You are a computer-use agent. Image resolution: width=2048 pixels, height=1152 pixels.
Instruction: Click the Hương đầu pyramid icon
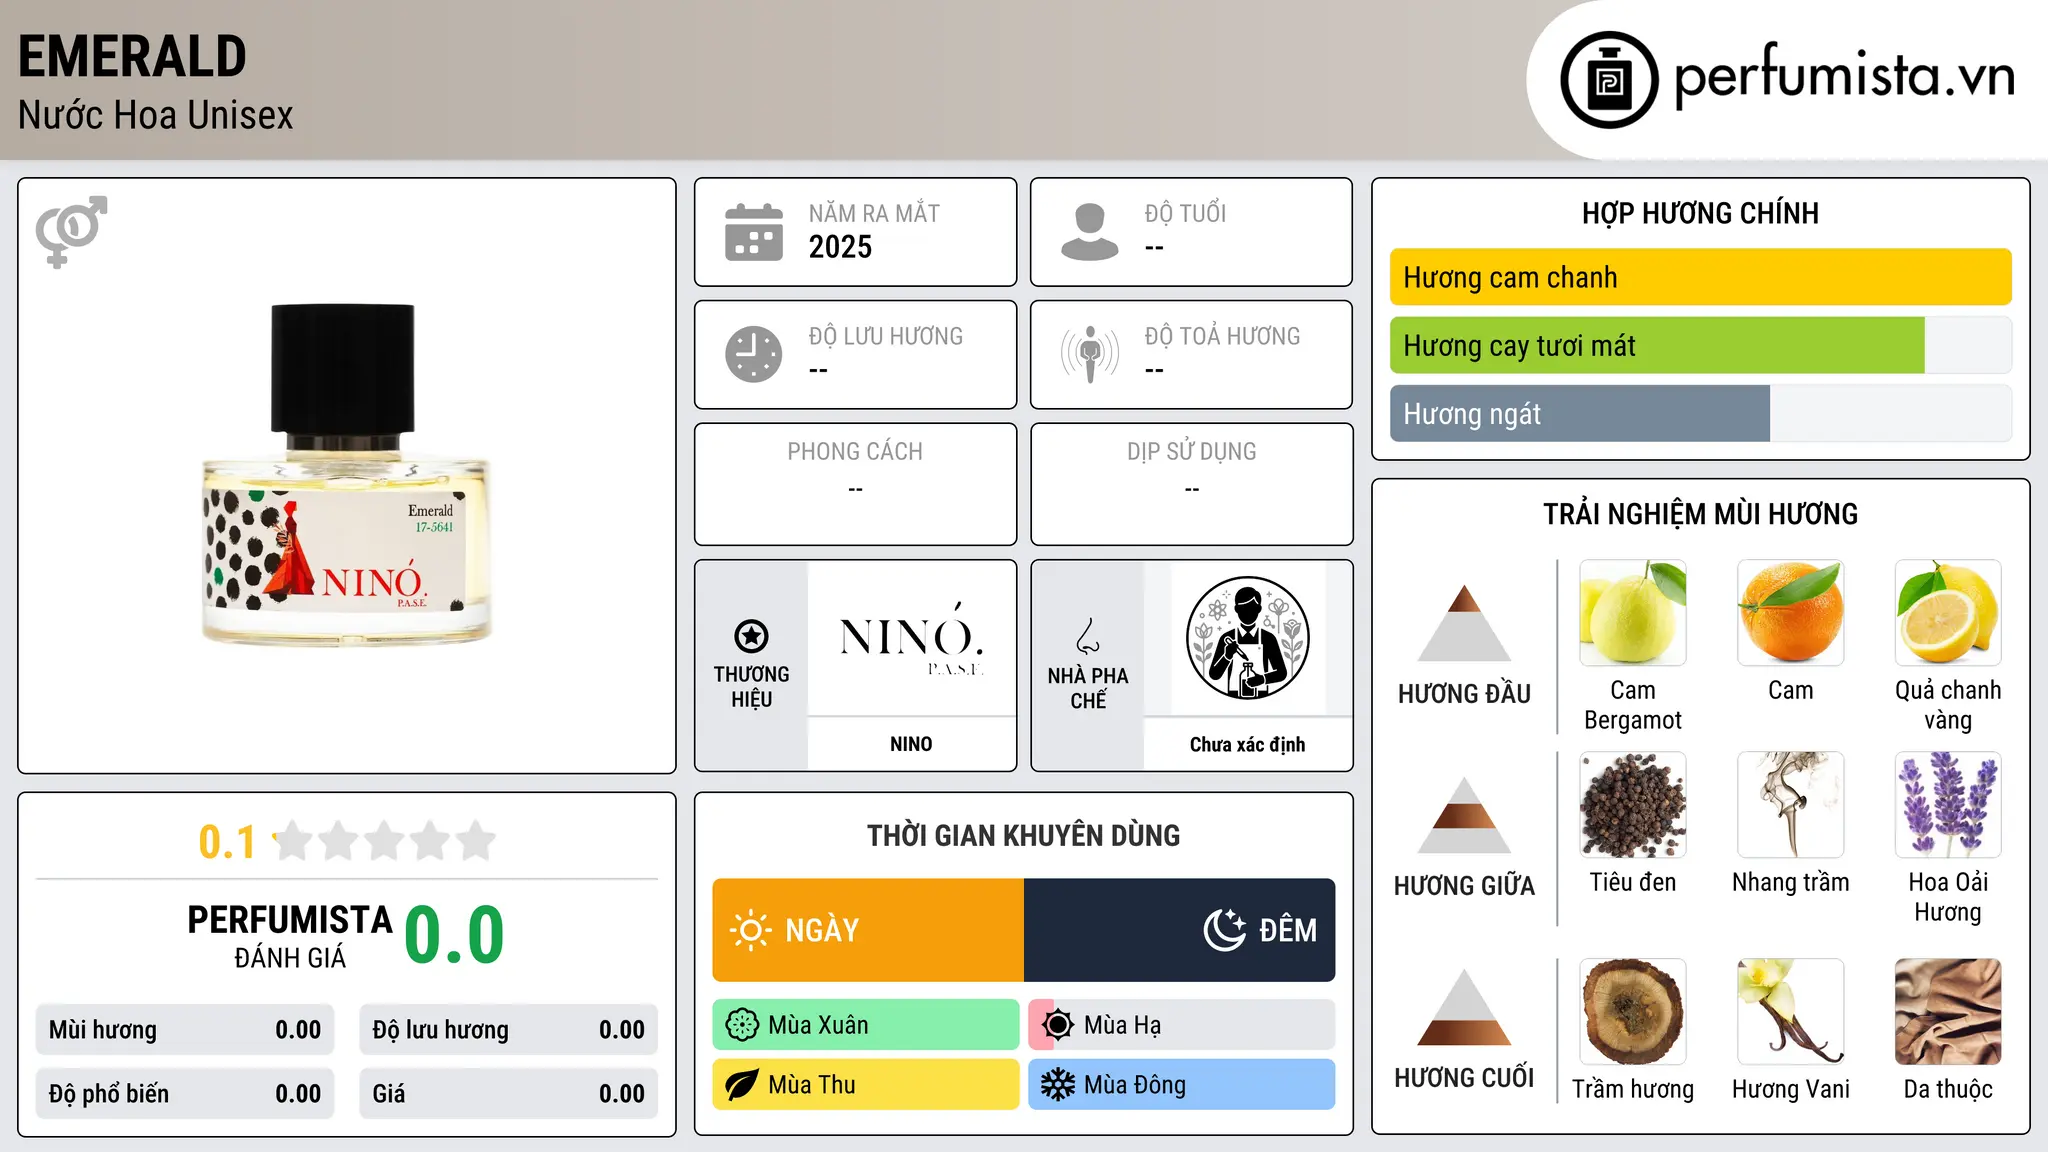point(1464,623)
